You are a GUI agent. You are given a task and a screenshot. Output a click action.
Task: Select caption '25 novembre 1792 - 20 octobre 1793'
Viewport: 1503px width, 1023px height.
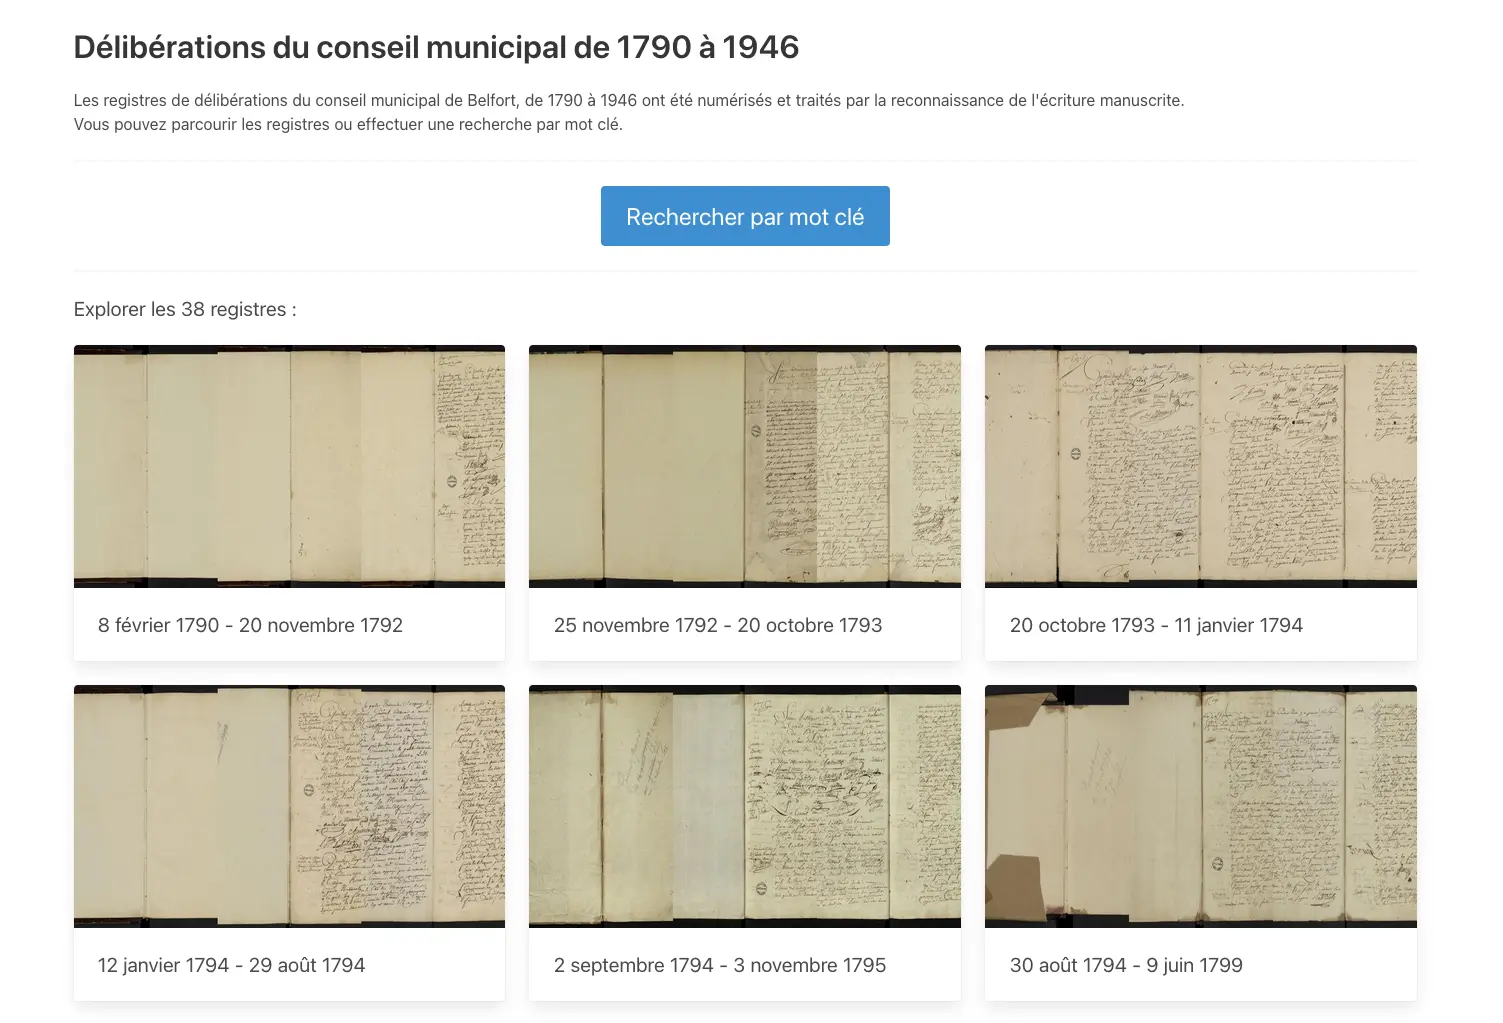coord(718,625)
